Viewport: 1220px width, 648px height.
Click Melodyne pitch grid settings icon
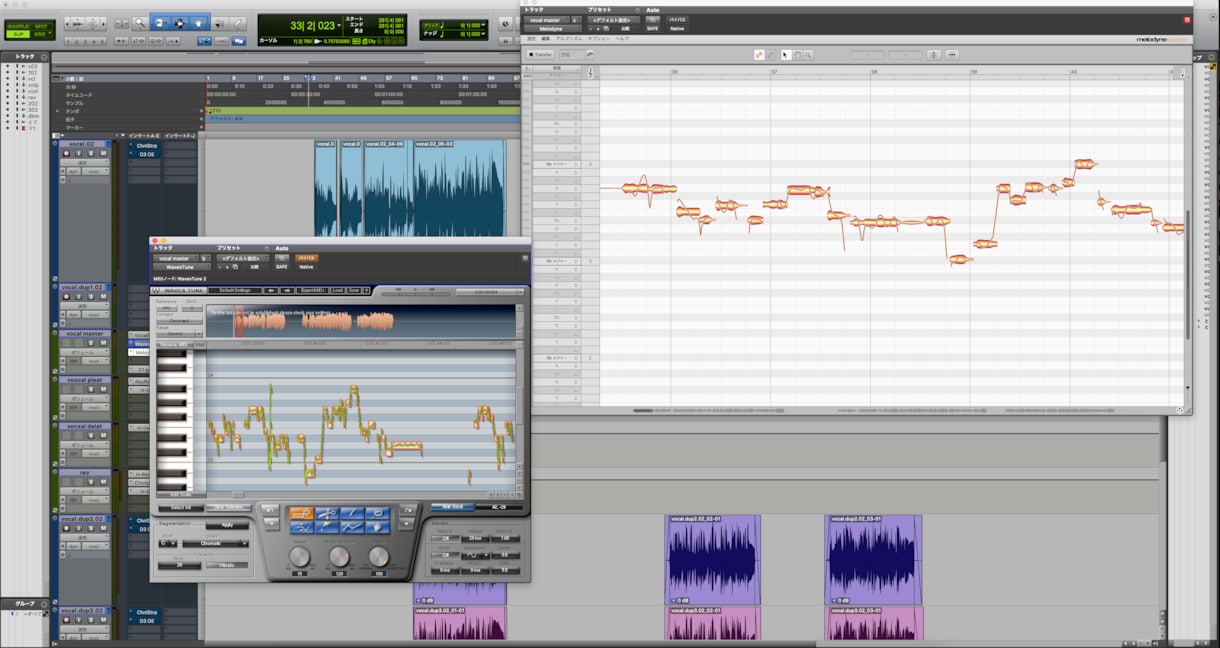tap(935, 55)
